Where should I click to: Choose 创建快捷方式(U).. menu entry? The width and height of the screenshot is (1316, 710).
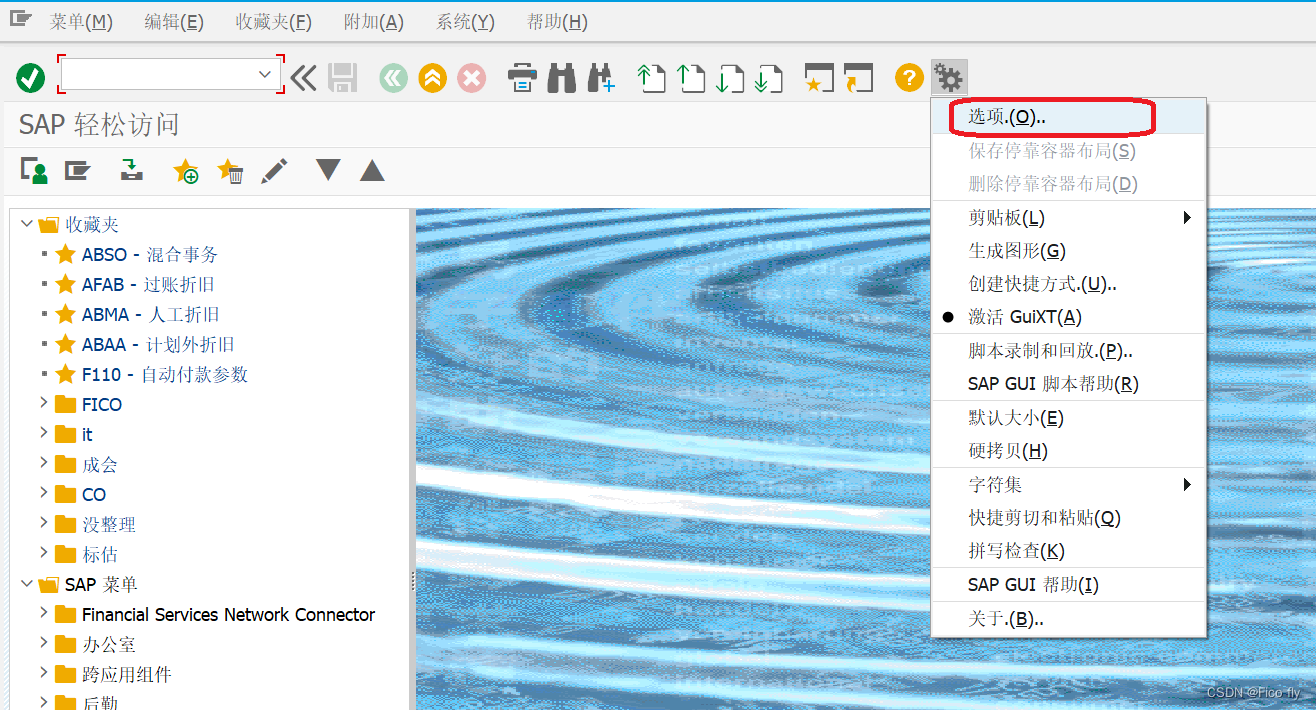(x=1069, y=284)
